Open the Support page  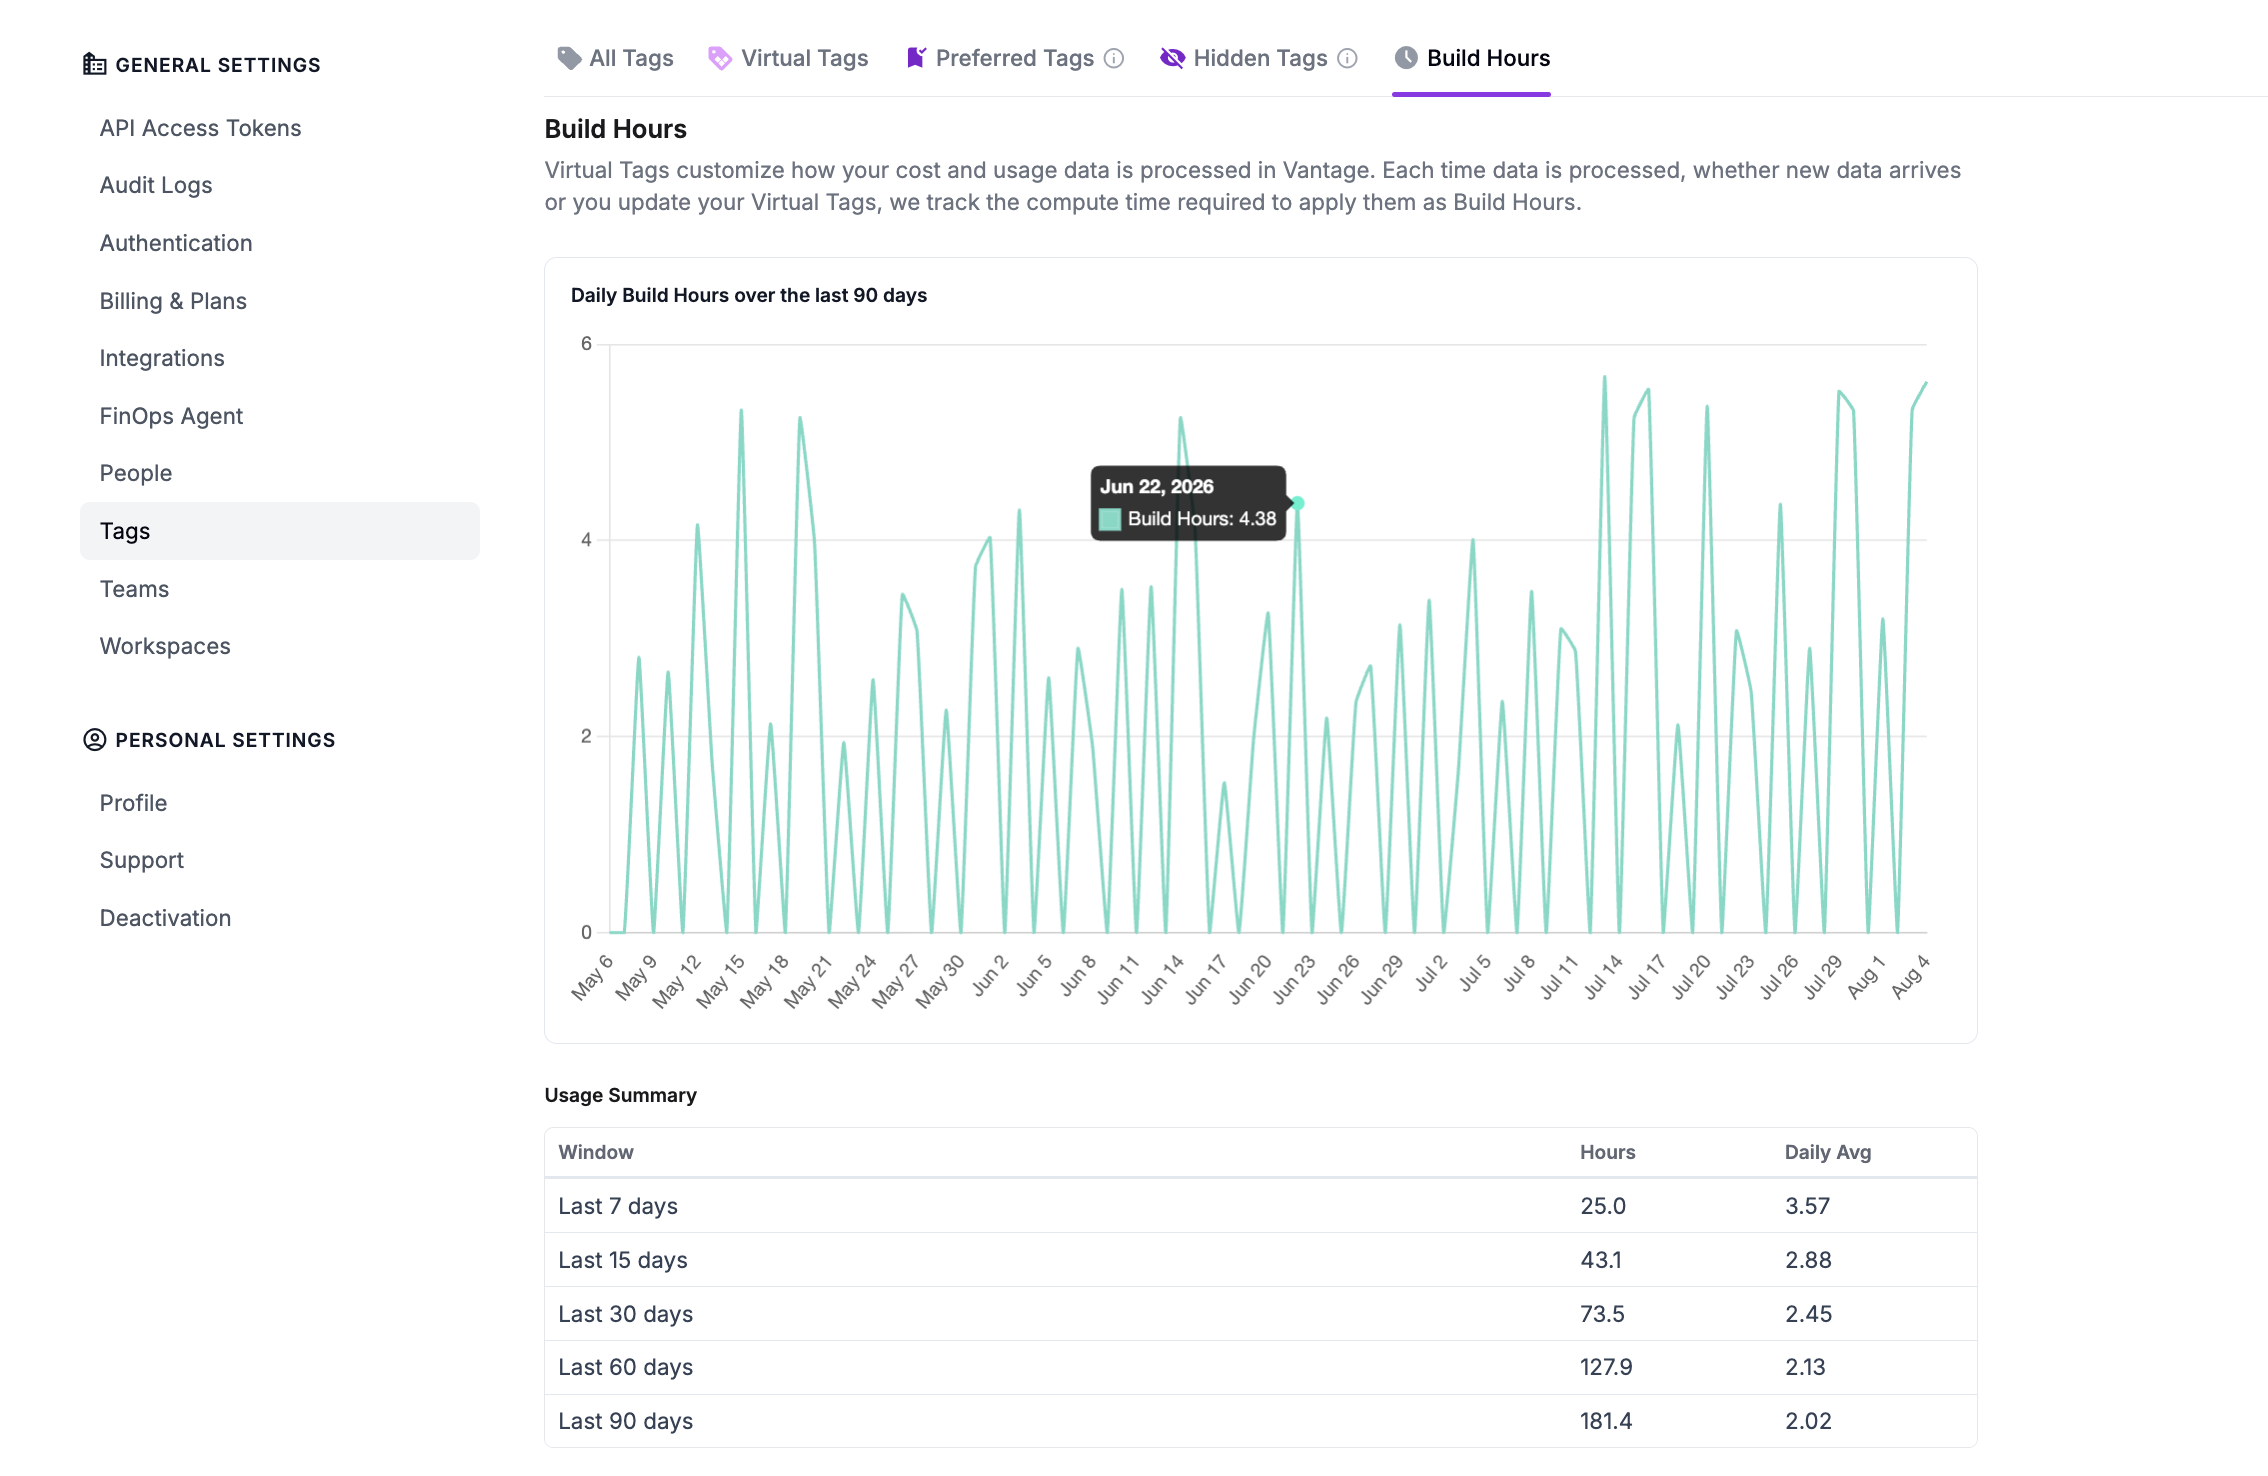pyautogui.click(x=142, y=861)
